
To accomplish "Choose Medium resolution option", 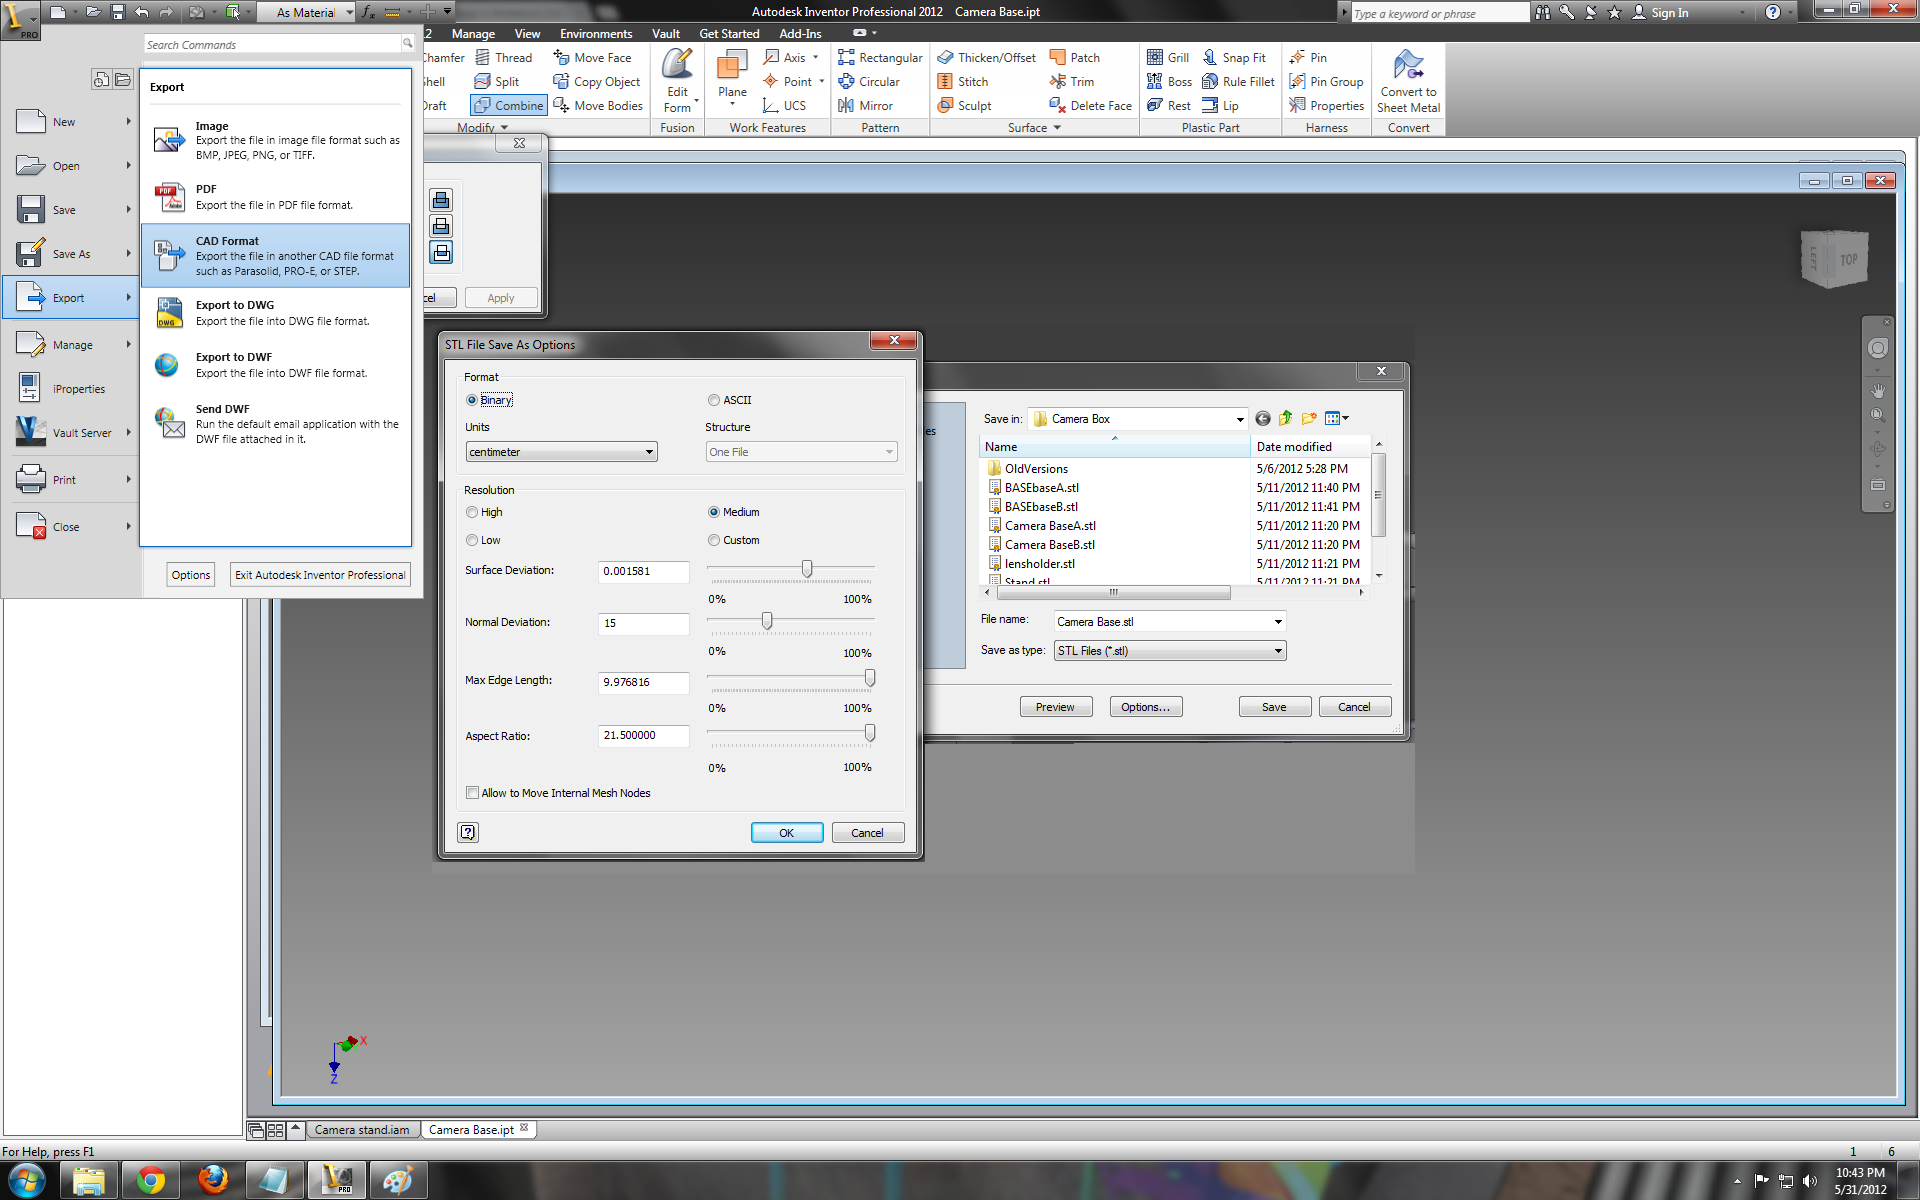I will (714, 512).
